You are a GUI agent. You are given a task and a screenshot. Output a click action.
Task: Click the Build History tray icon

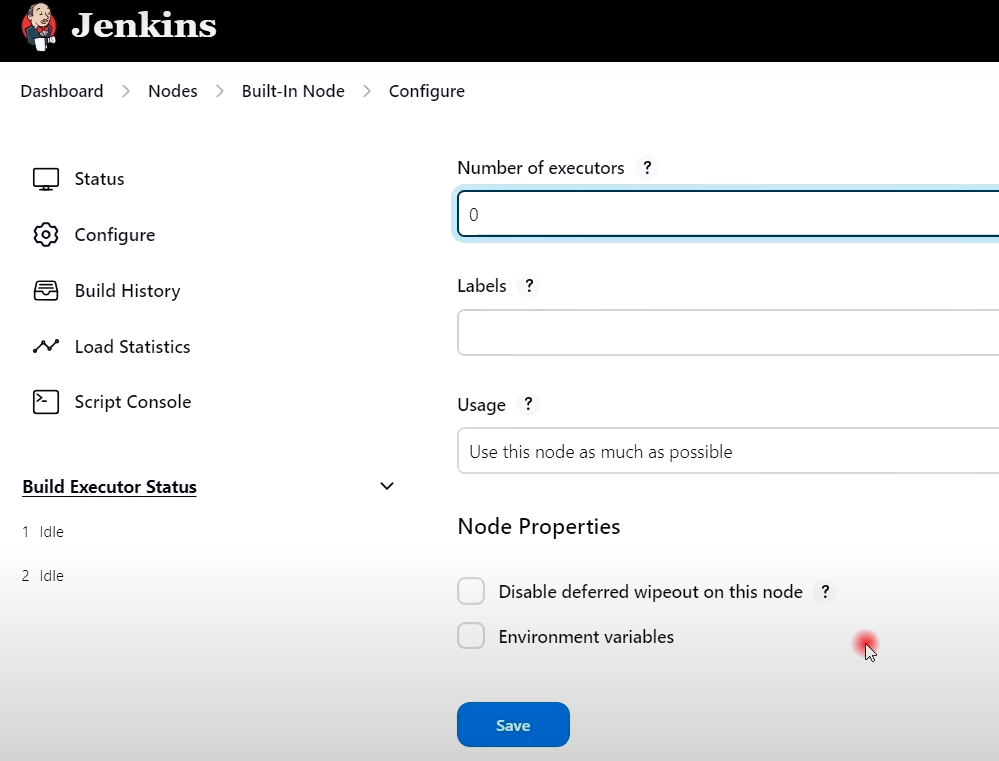46,291
